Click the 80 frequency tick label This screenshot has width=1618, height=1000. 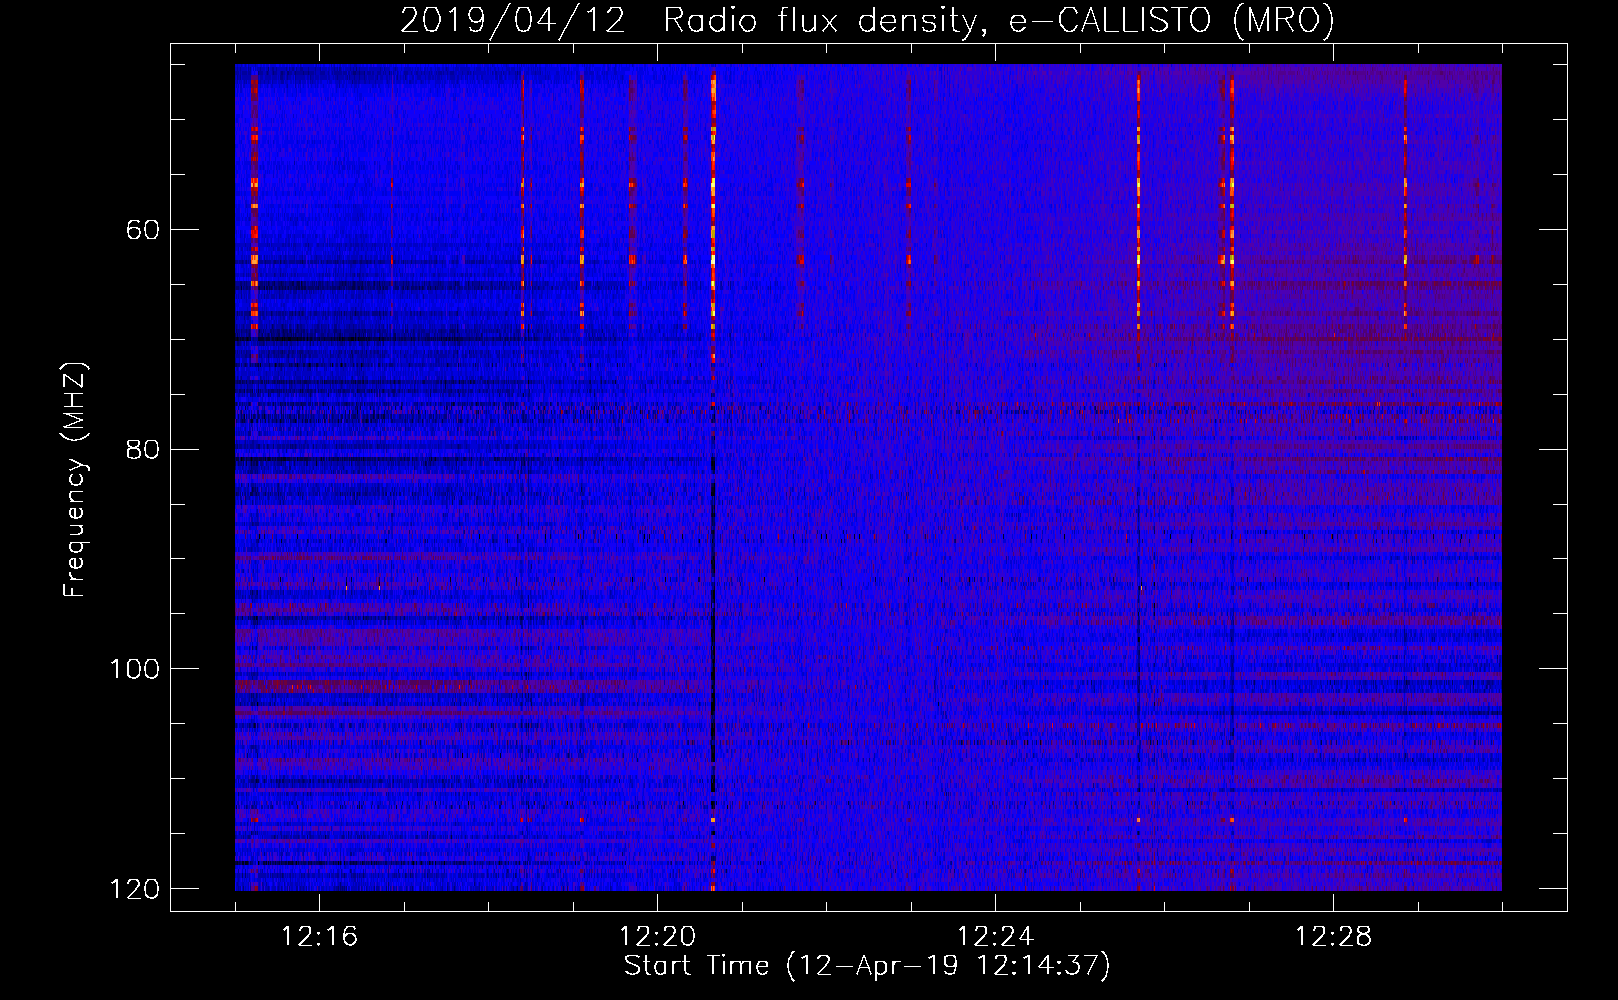point(143,450)
